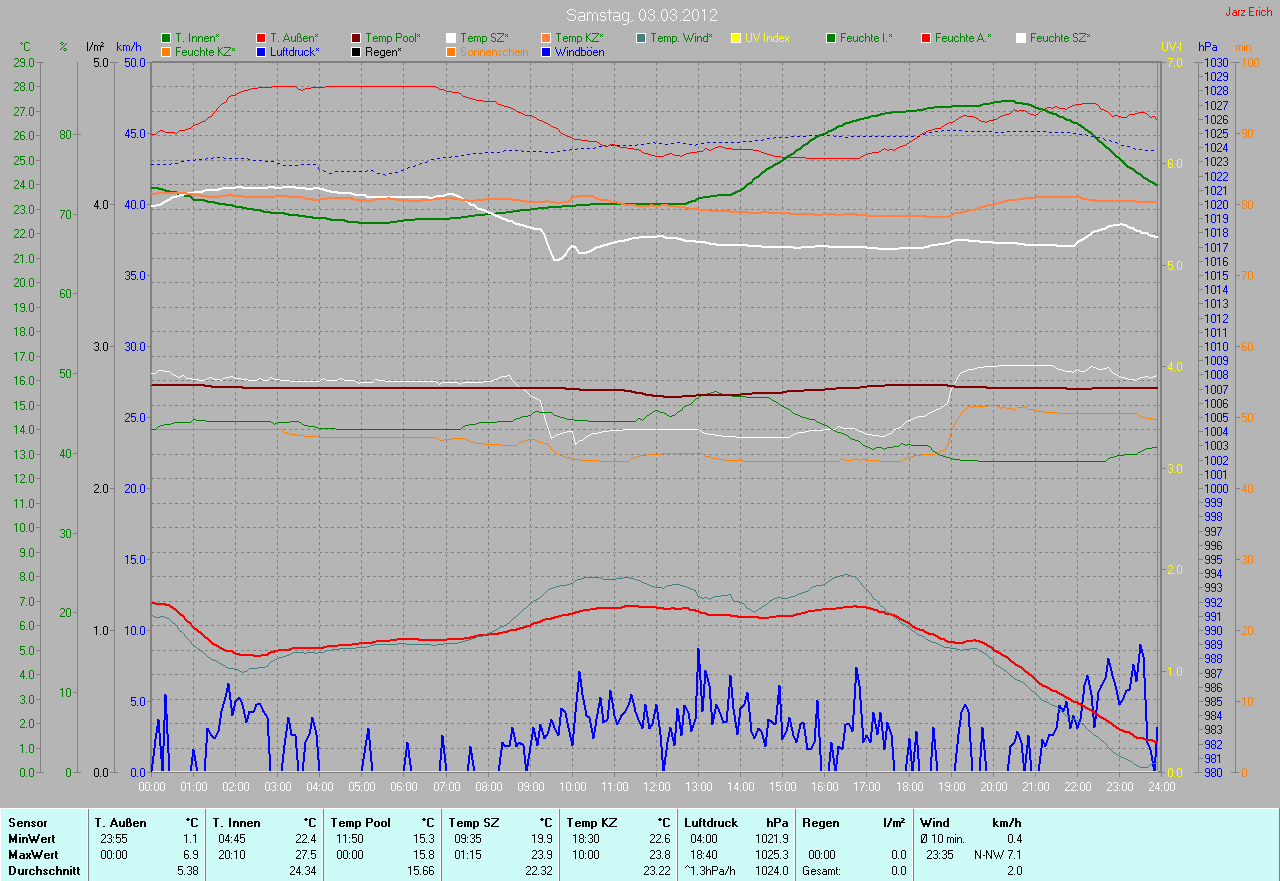Toggle the Windböen series label in legend
This screenshot has width=1280, height=881.
point(579,51)
